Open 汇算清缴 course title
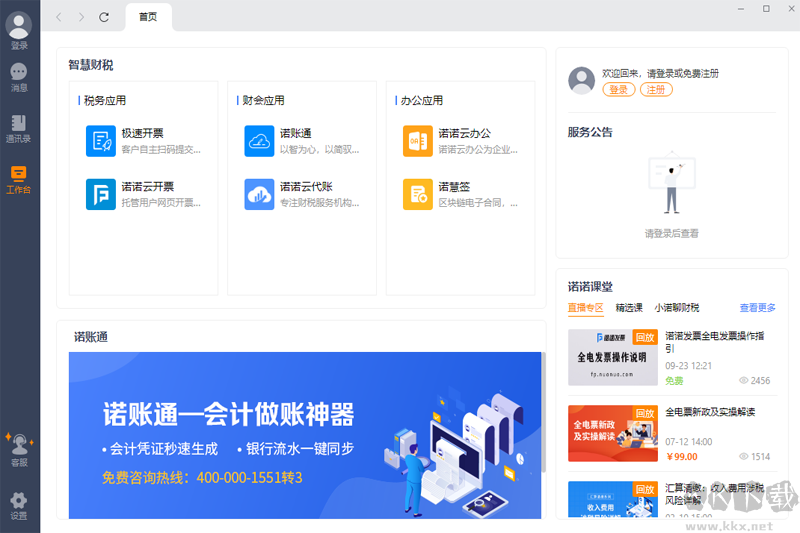The height and width of the screenshot is (533, 800). (714, 494)
